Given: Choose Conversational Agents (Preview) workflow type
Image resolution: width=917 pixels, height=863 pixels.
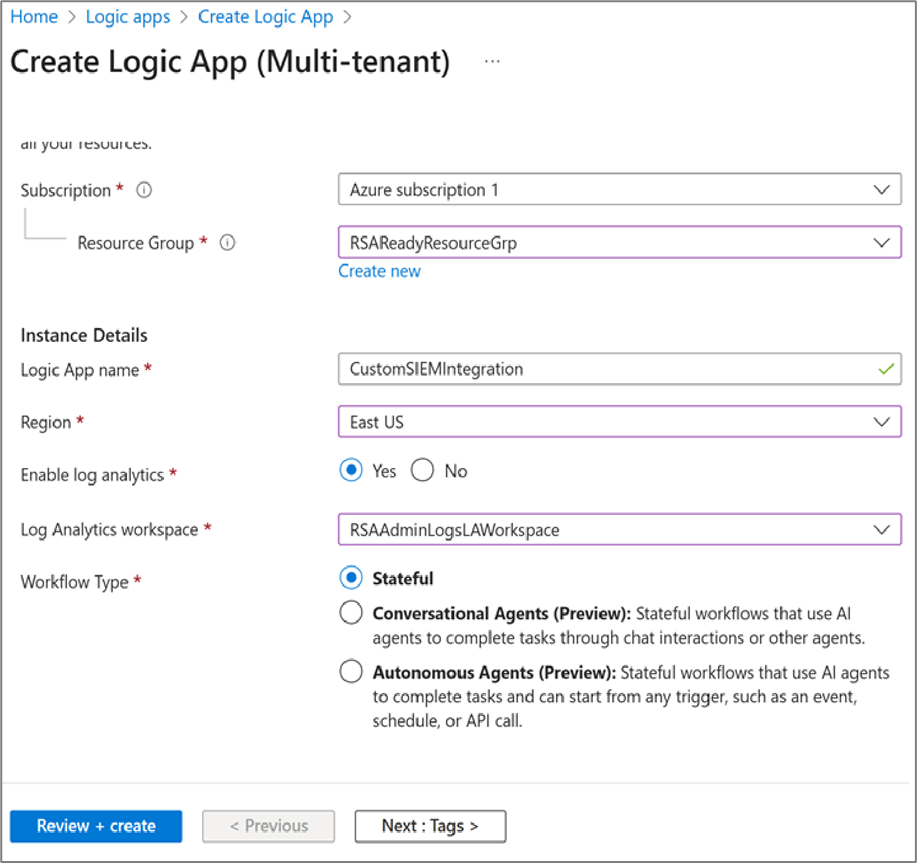Looking at the screenshot, I should pos(351,613).
